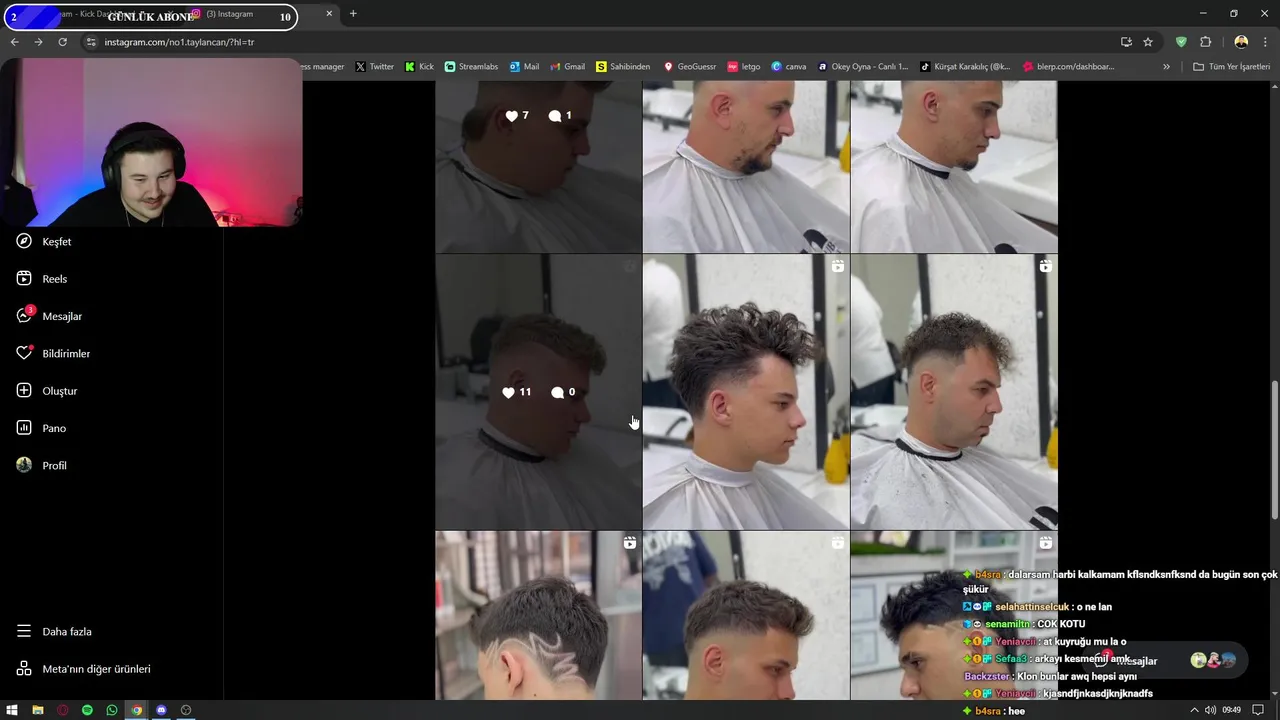This screenshot has height=720, width=1280.
Task: Open the Kick bookmark
Action: pos(419,67)
